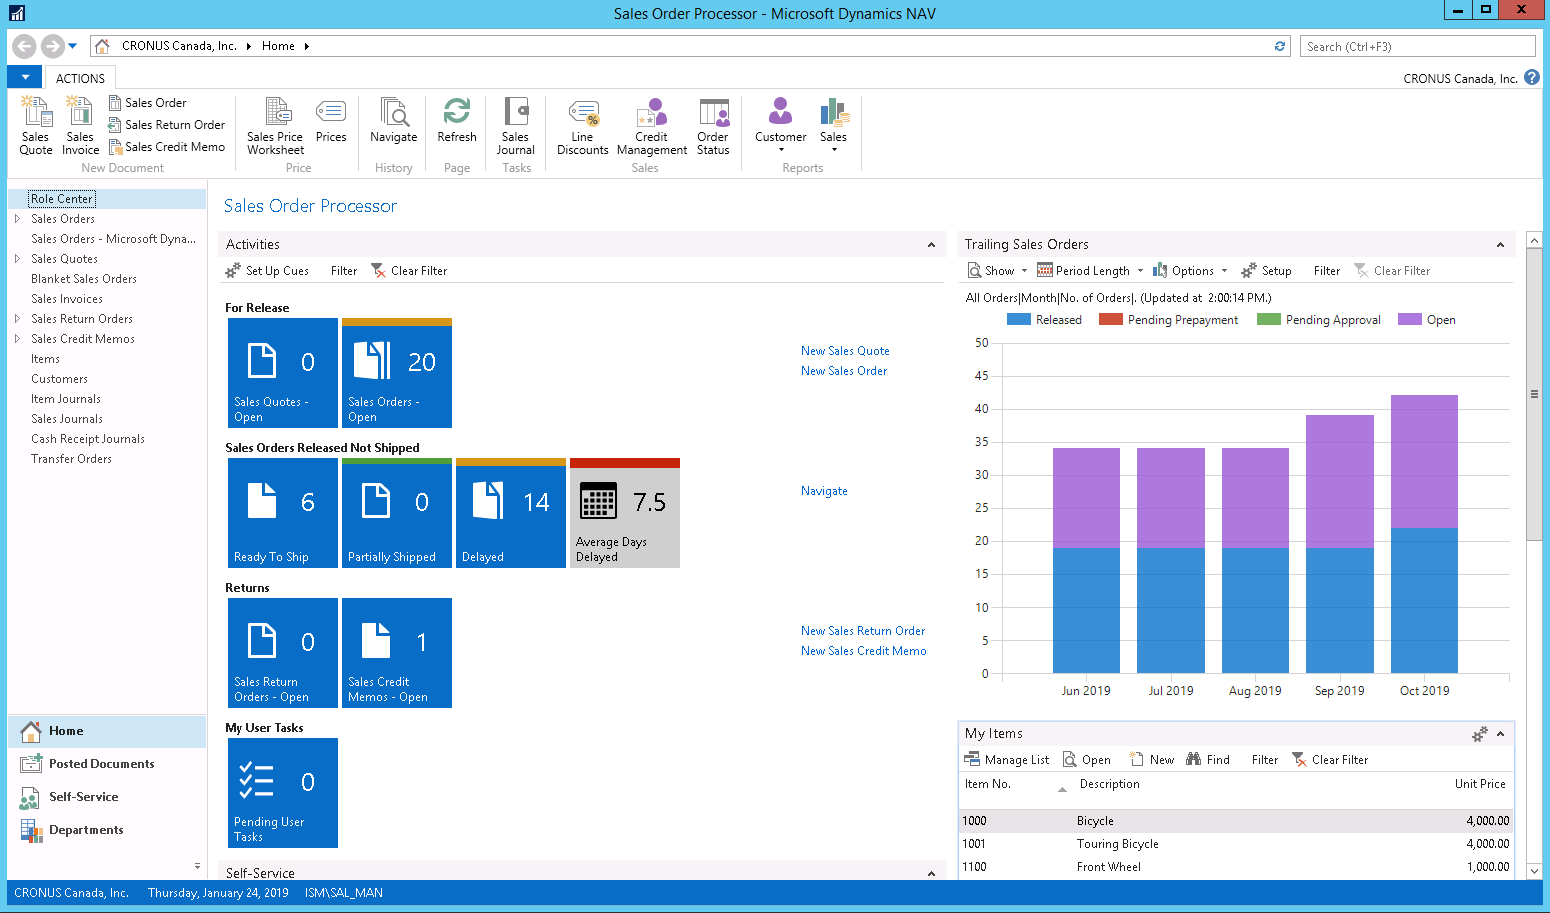Click the Oct 2019 Open bar segment
Image resolution: width=1550 pixels, height=913 pixels.
click(1424, 461)
